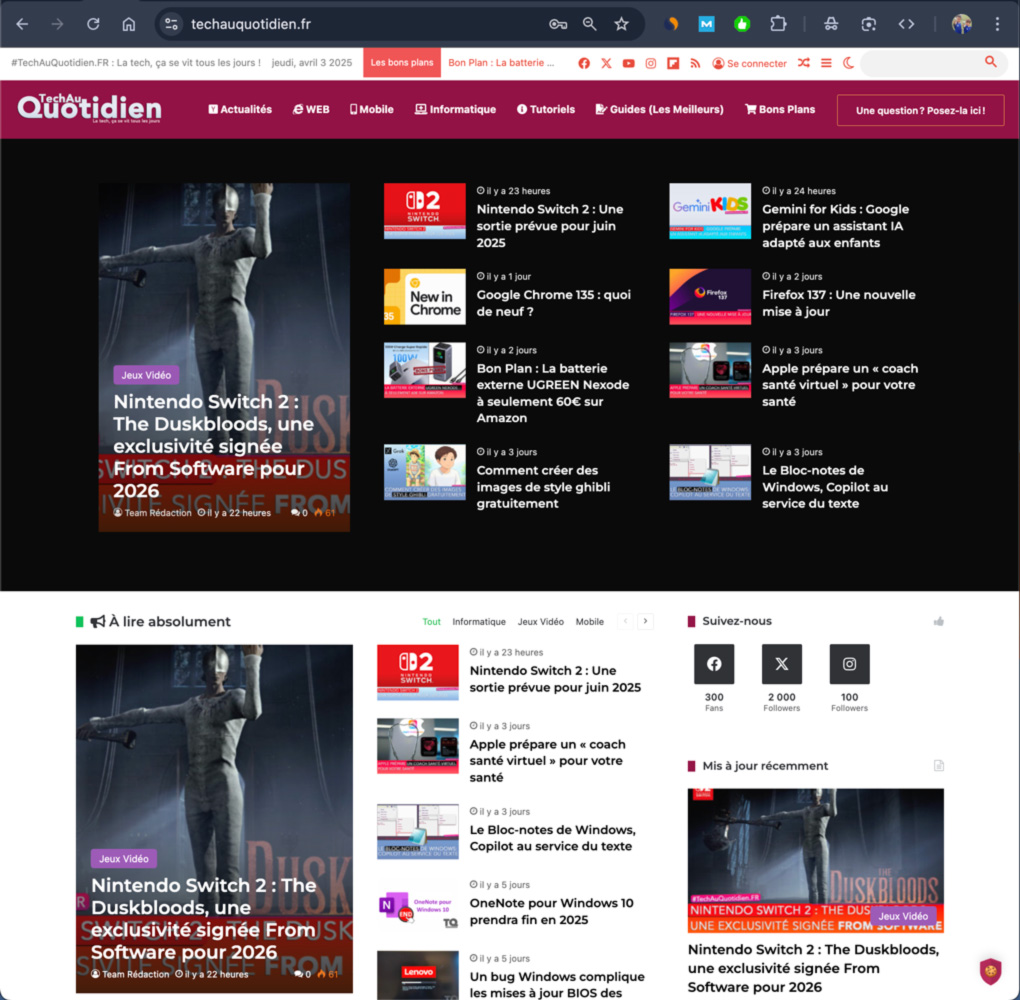Open the Mobile menu item

coord(371,109)
